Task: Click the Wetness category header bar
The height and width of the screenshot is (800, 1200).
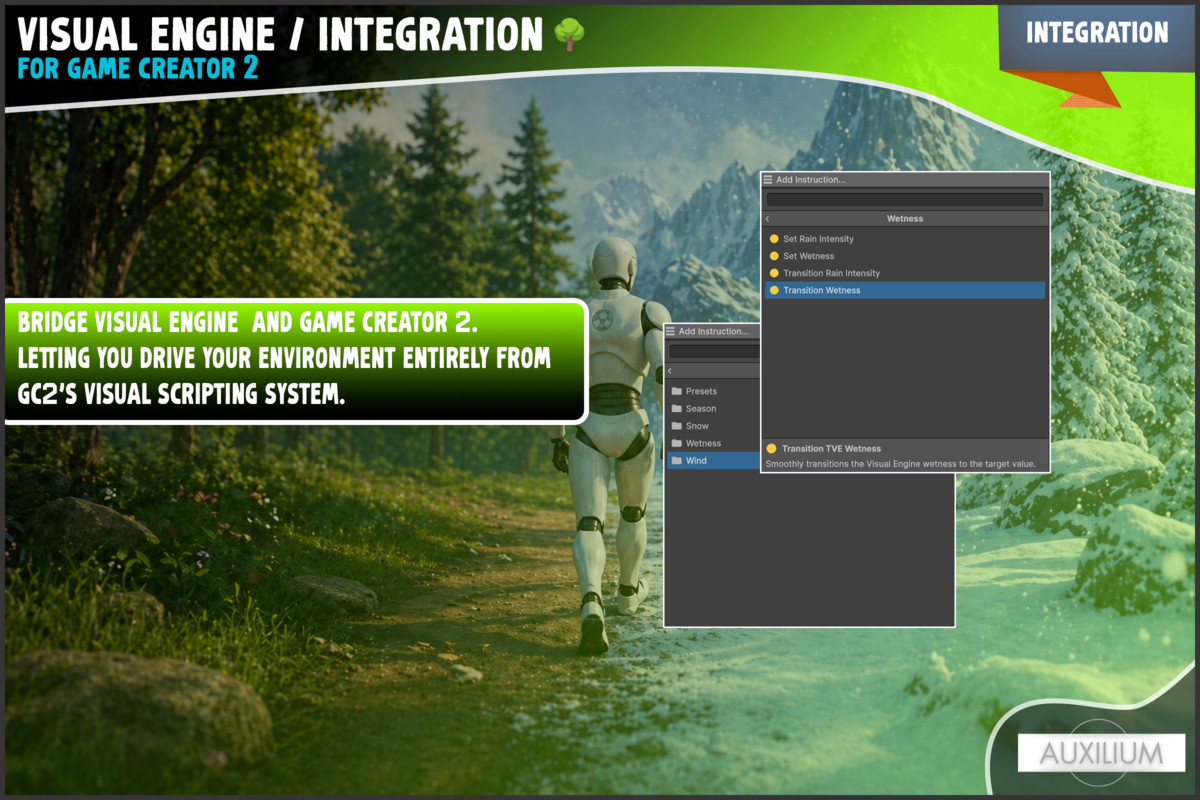Action: (x=905, y=218)
